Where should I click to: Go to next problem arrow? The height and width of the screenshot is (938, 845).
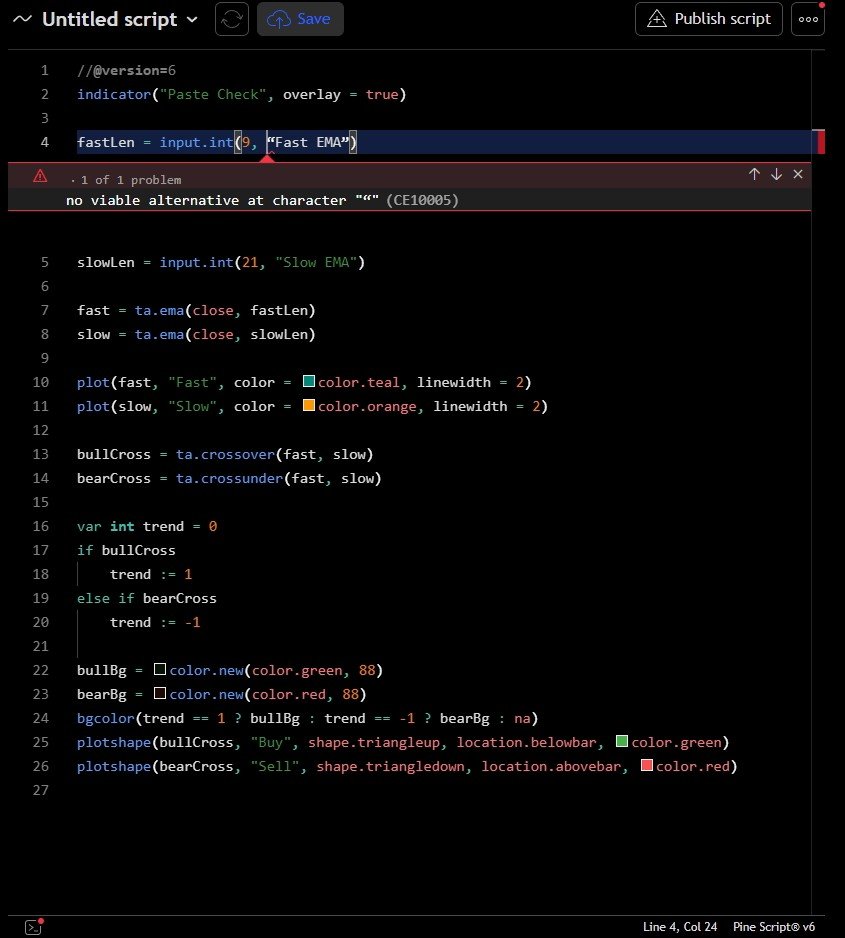776,174
